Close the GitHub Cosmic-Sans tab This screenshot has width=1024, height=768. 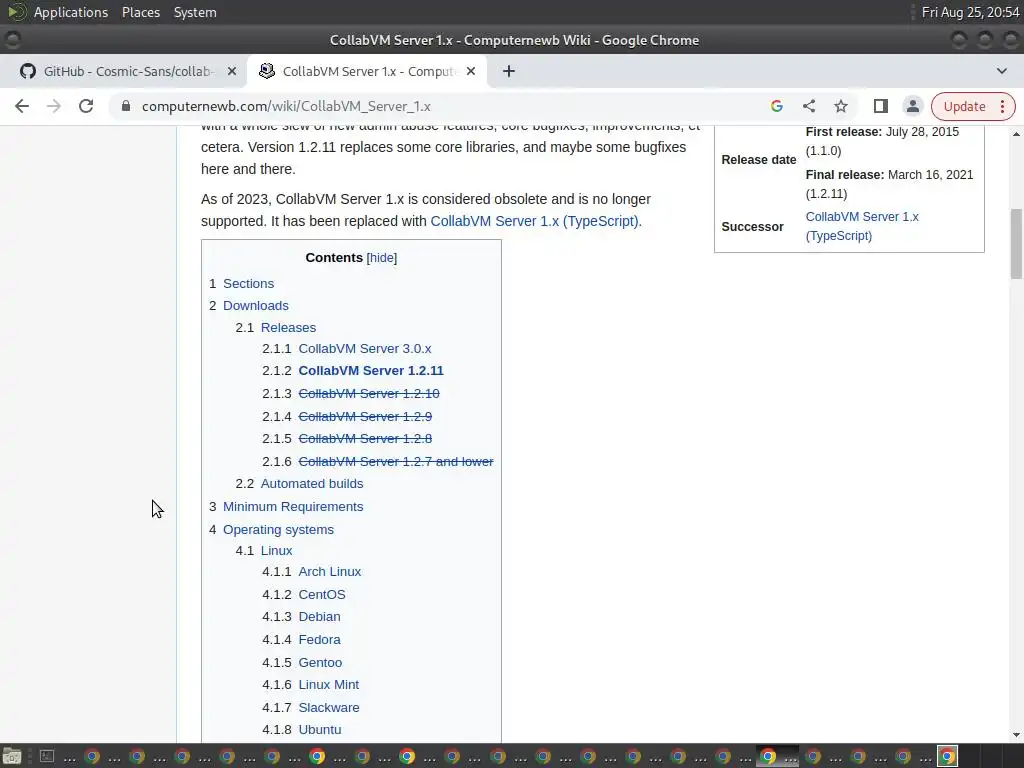231,71
